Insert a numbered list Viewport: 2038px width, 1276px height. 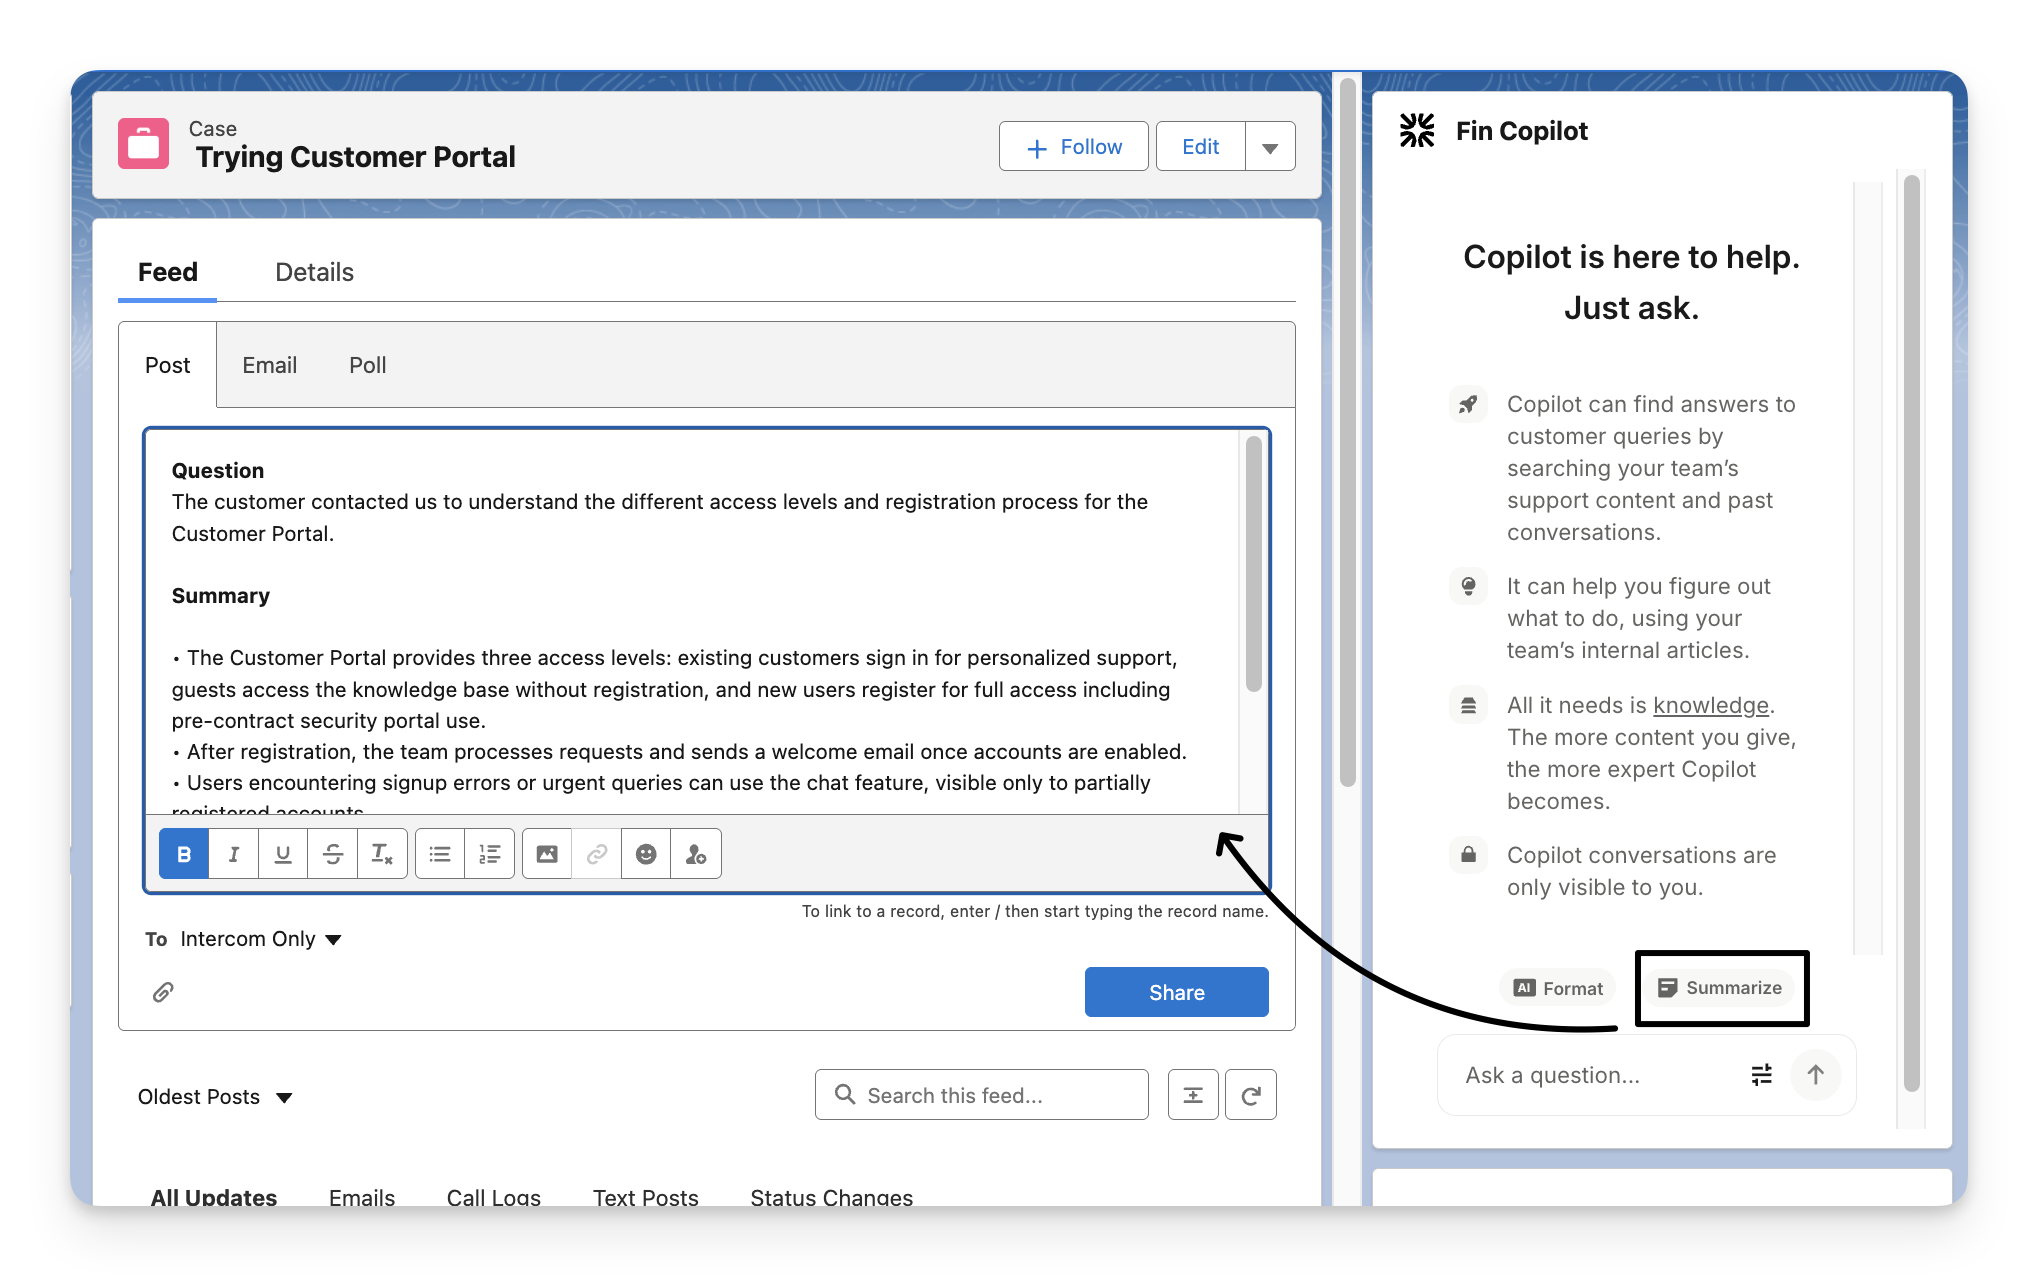[490, 854]
